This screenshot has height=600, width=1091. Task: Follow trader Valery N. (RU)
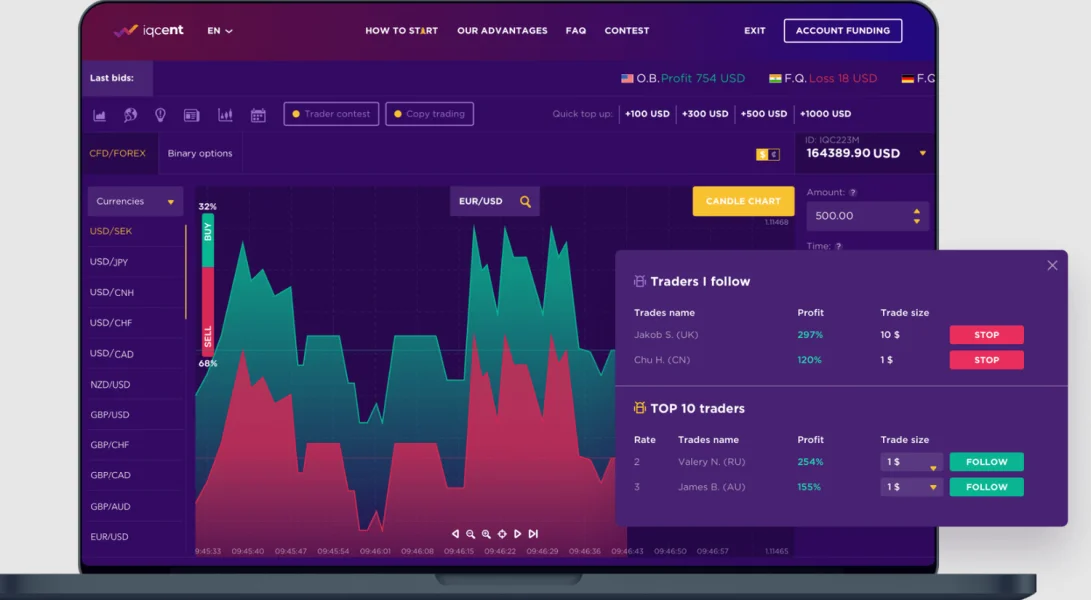coord(986,461)
